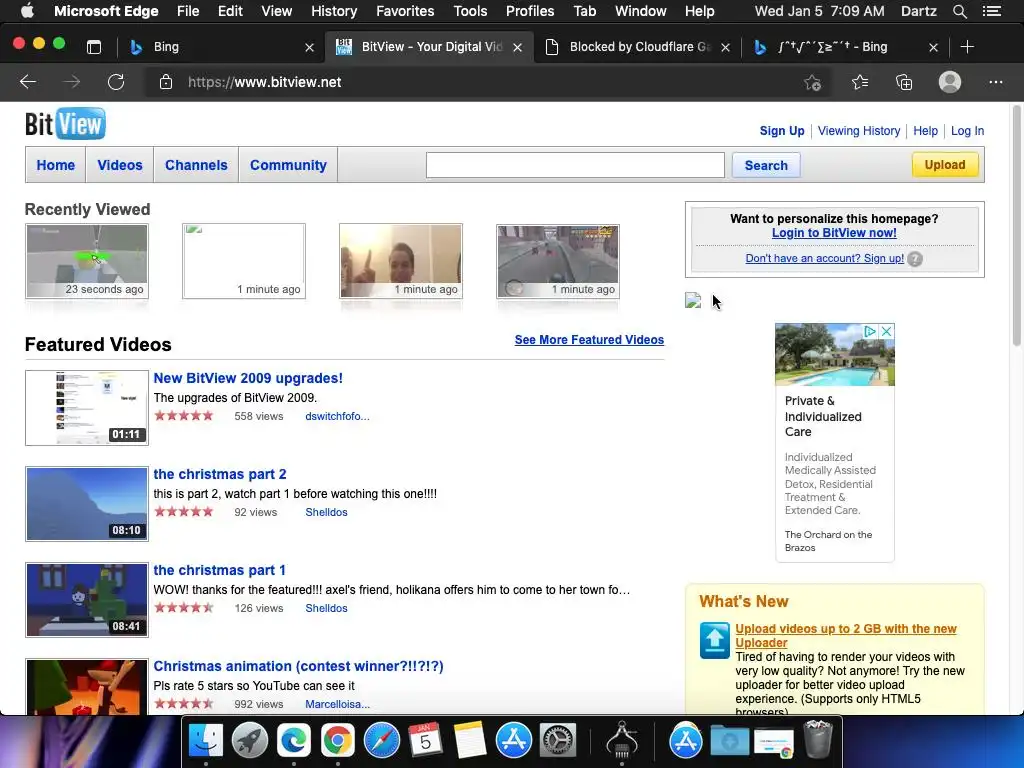Image resolution: width=1024 pixels, height=768 pixels.
Task: Click Spotlight search icon in menu bar
Action: [959, 11]
